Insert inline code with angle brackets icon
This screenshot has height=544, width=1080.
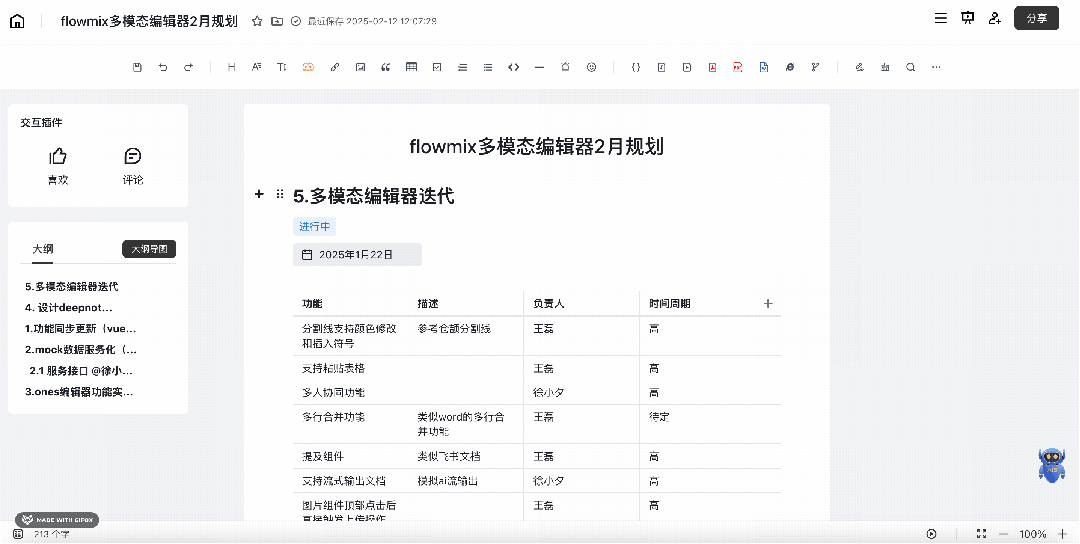tap(513, 67)
